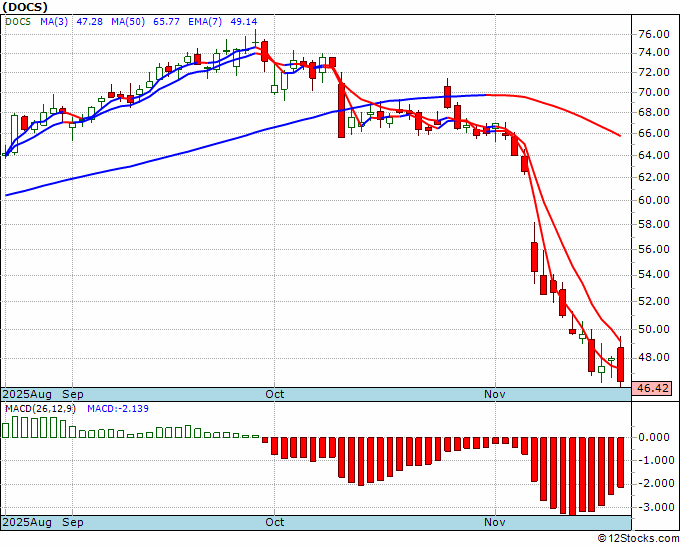Click the MACD(26,12,9) indicator label
The image size is (680, 546).
click(x=40, y=409)
